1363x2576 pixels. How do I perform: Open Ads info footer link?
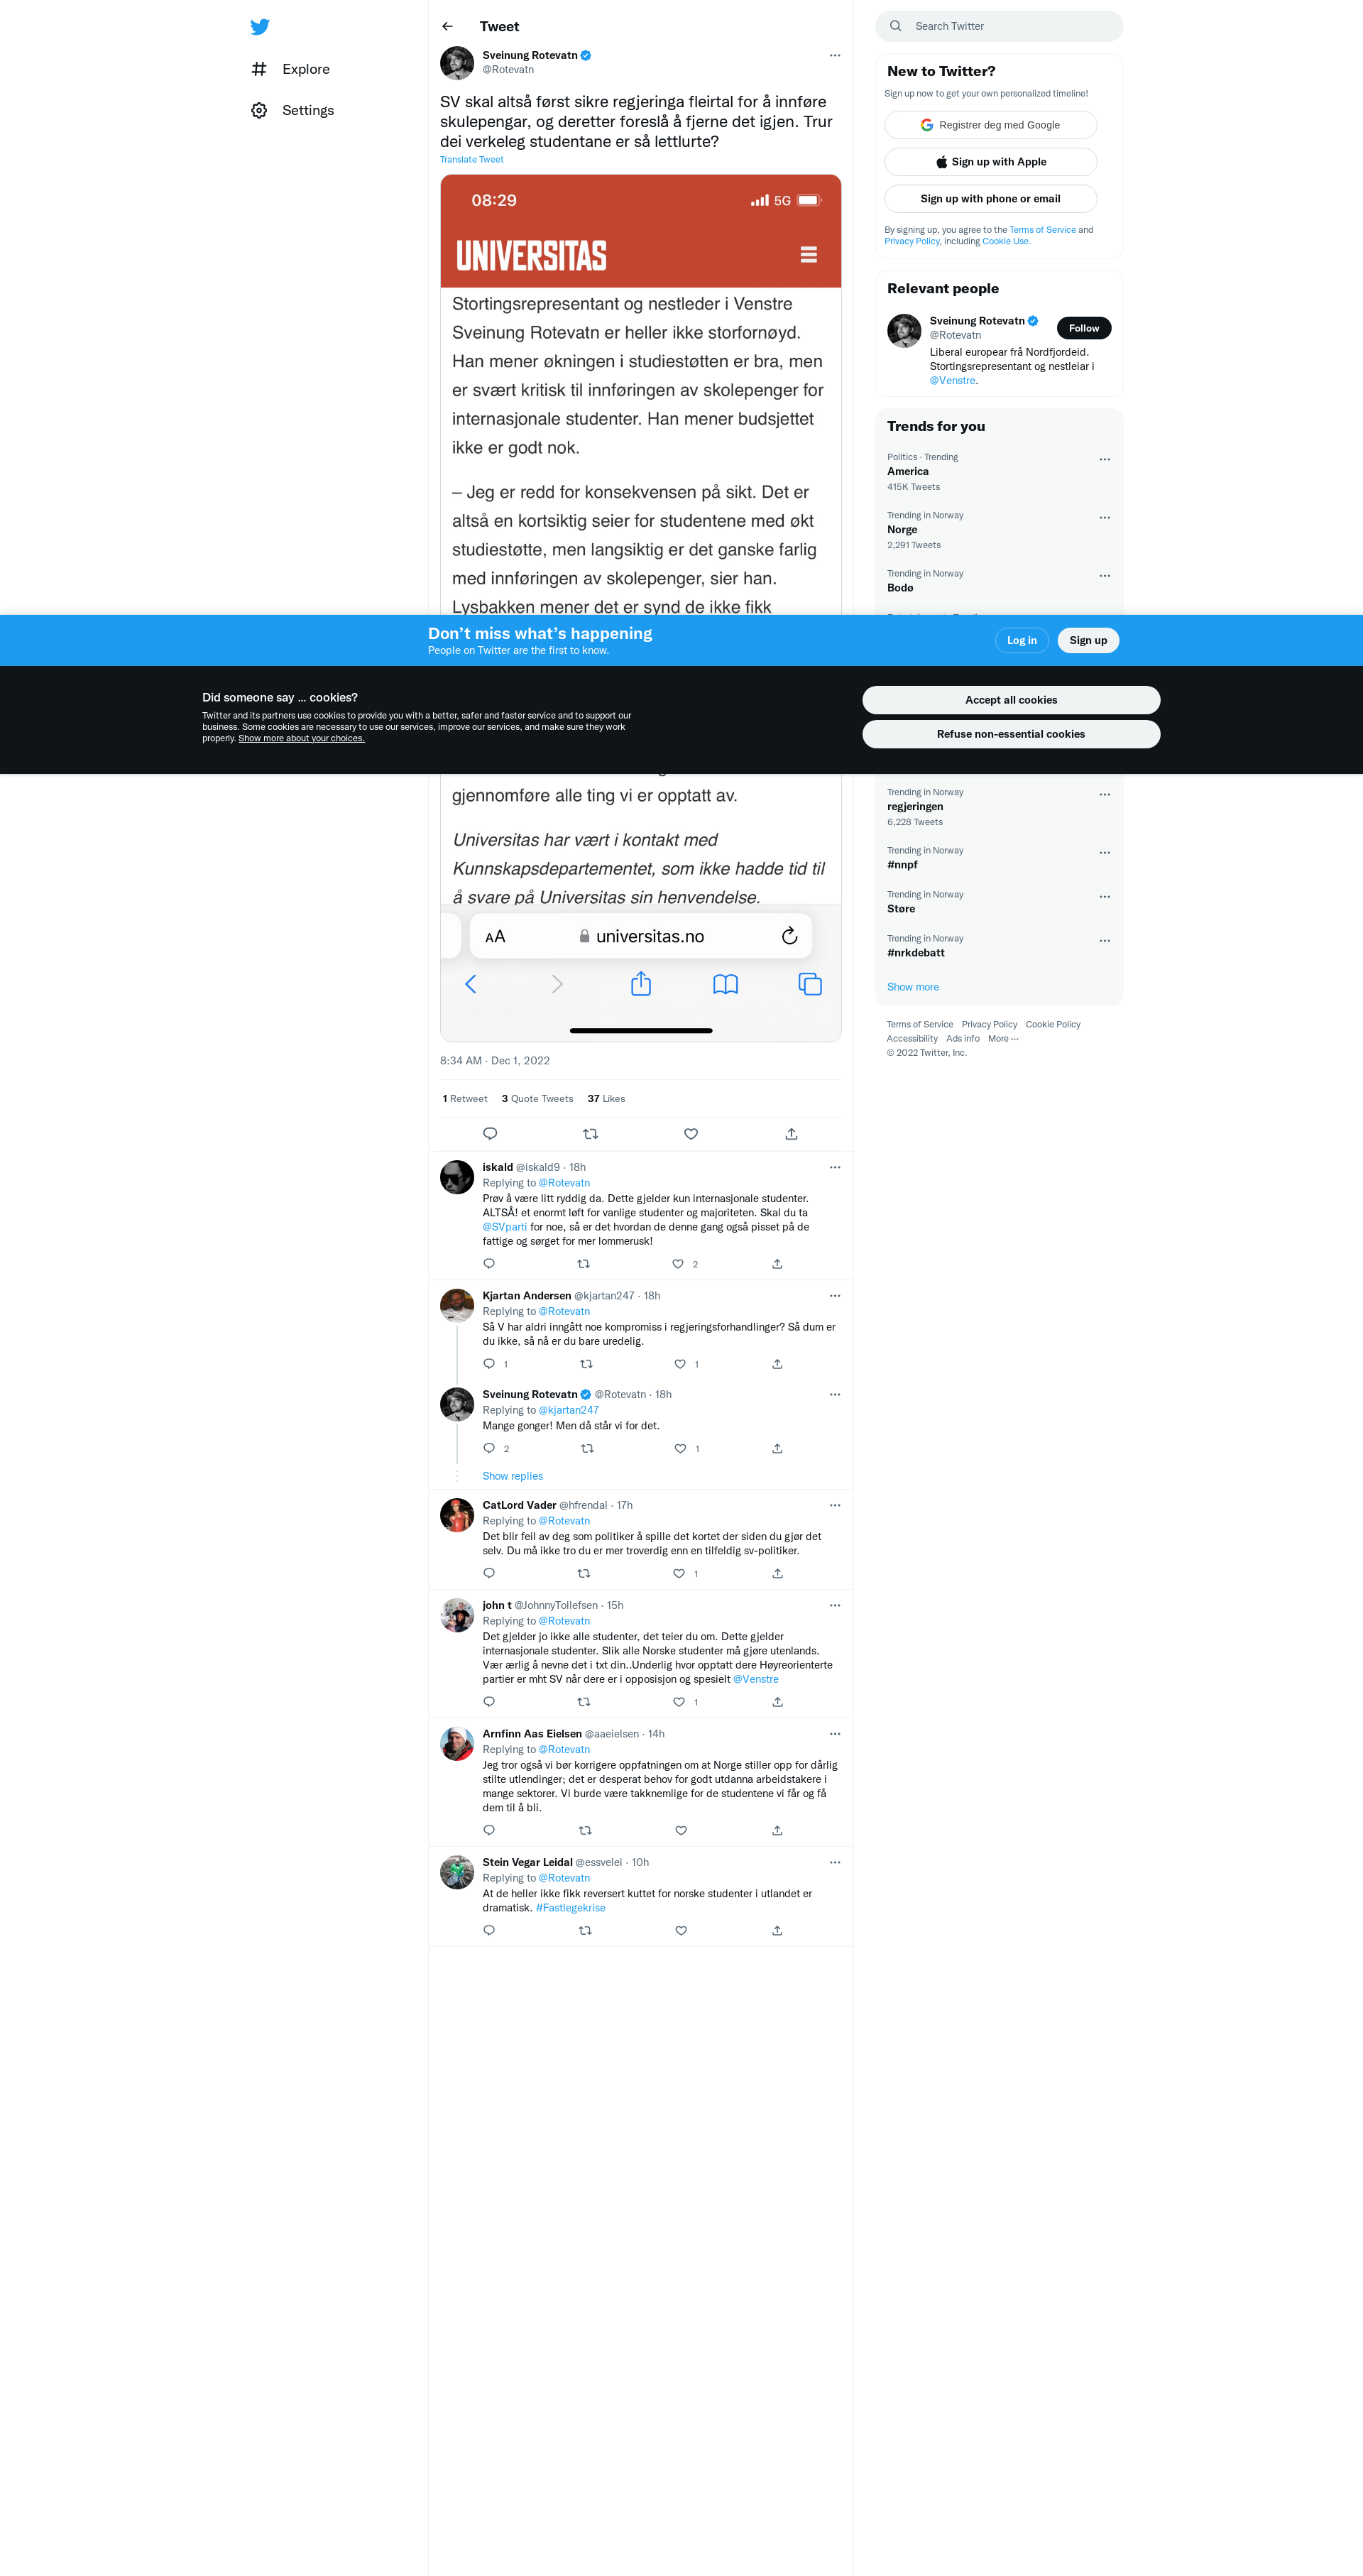pyautogui.click(x=963, y=1039)
